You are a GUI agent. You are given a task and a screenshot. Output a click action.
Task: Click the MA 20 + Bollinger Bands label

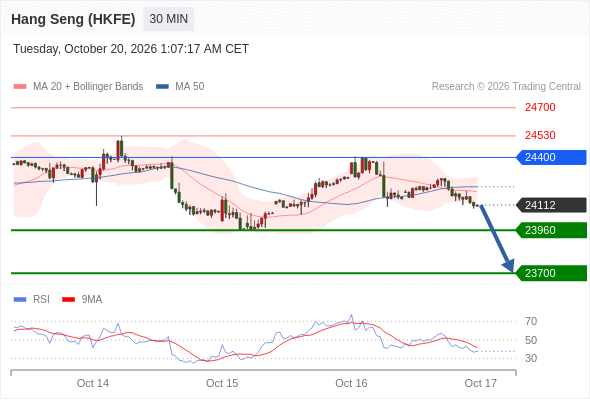[x=88, y=87]
